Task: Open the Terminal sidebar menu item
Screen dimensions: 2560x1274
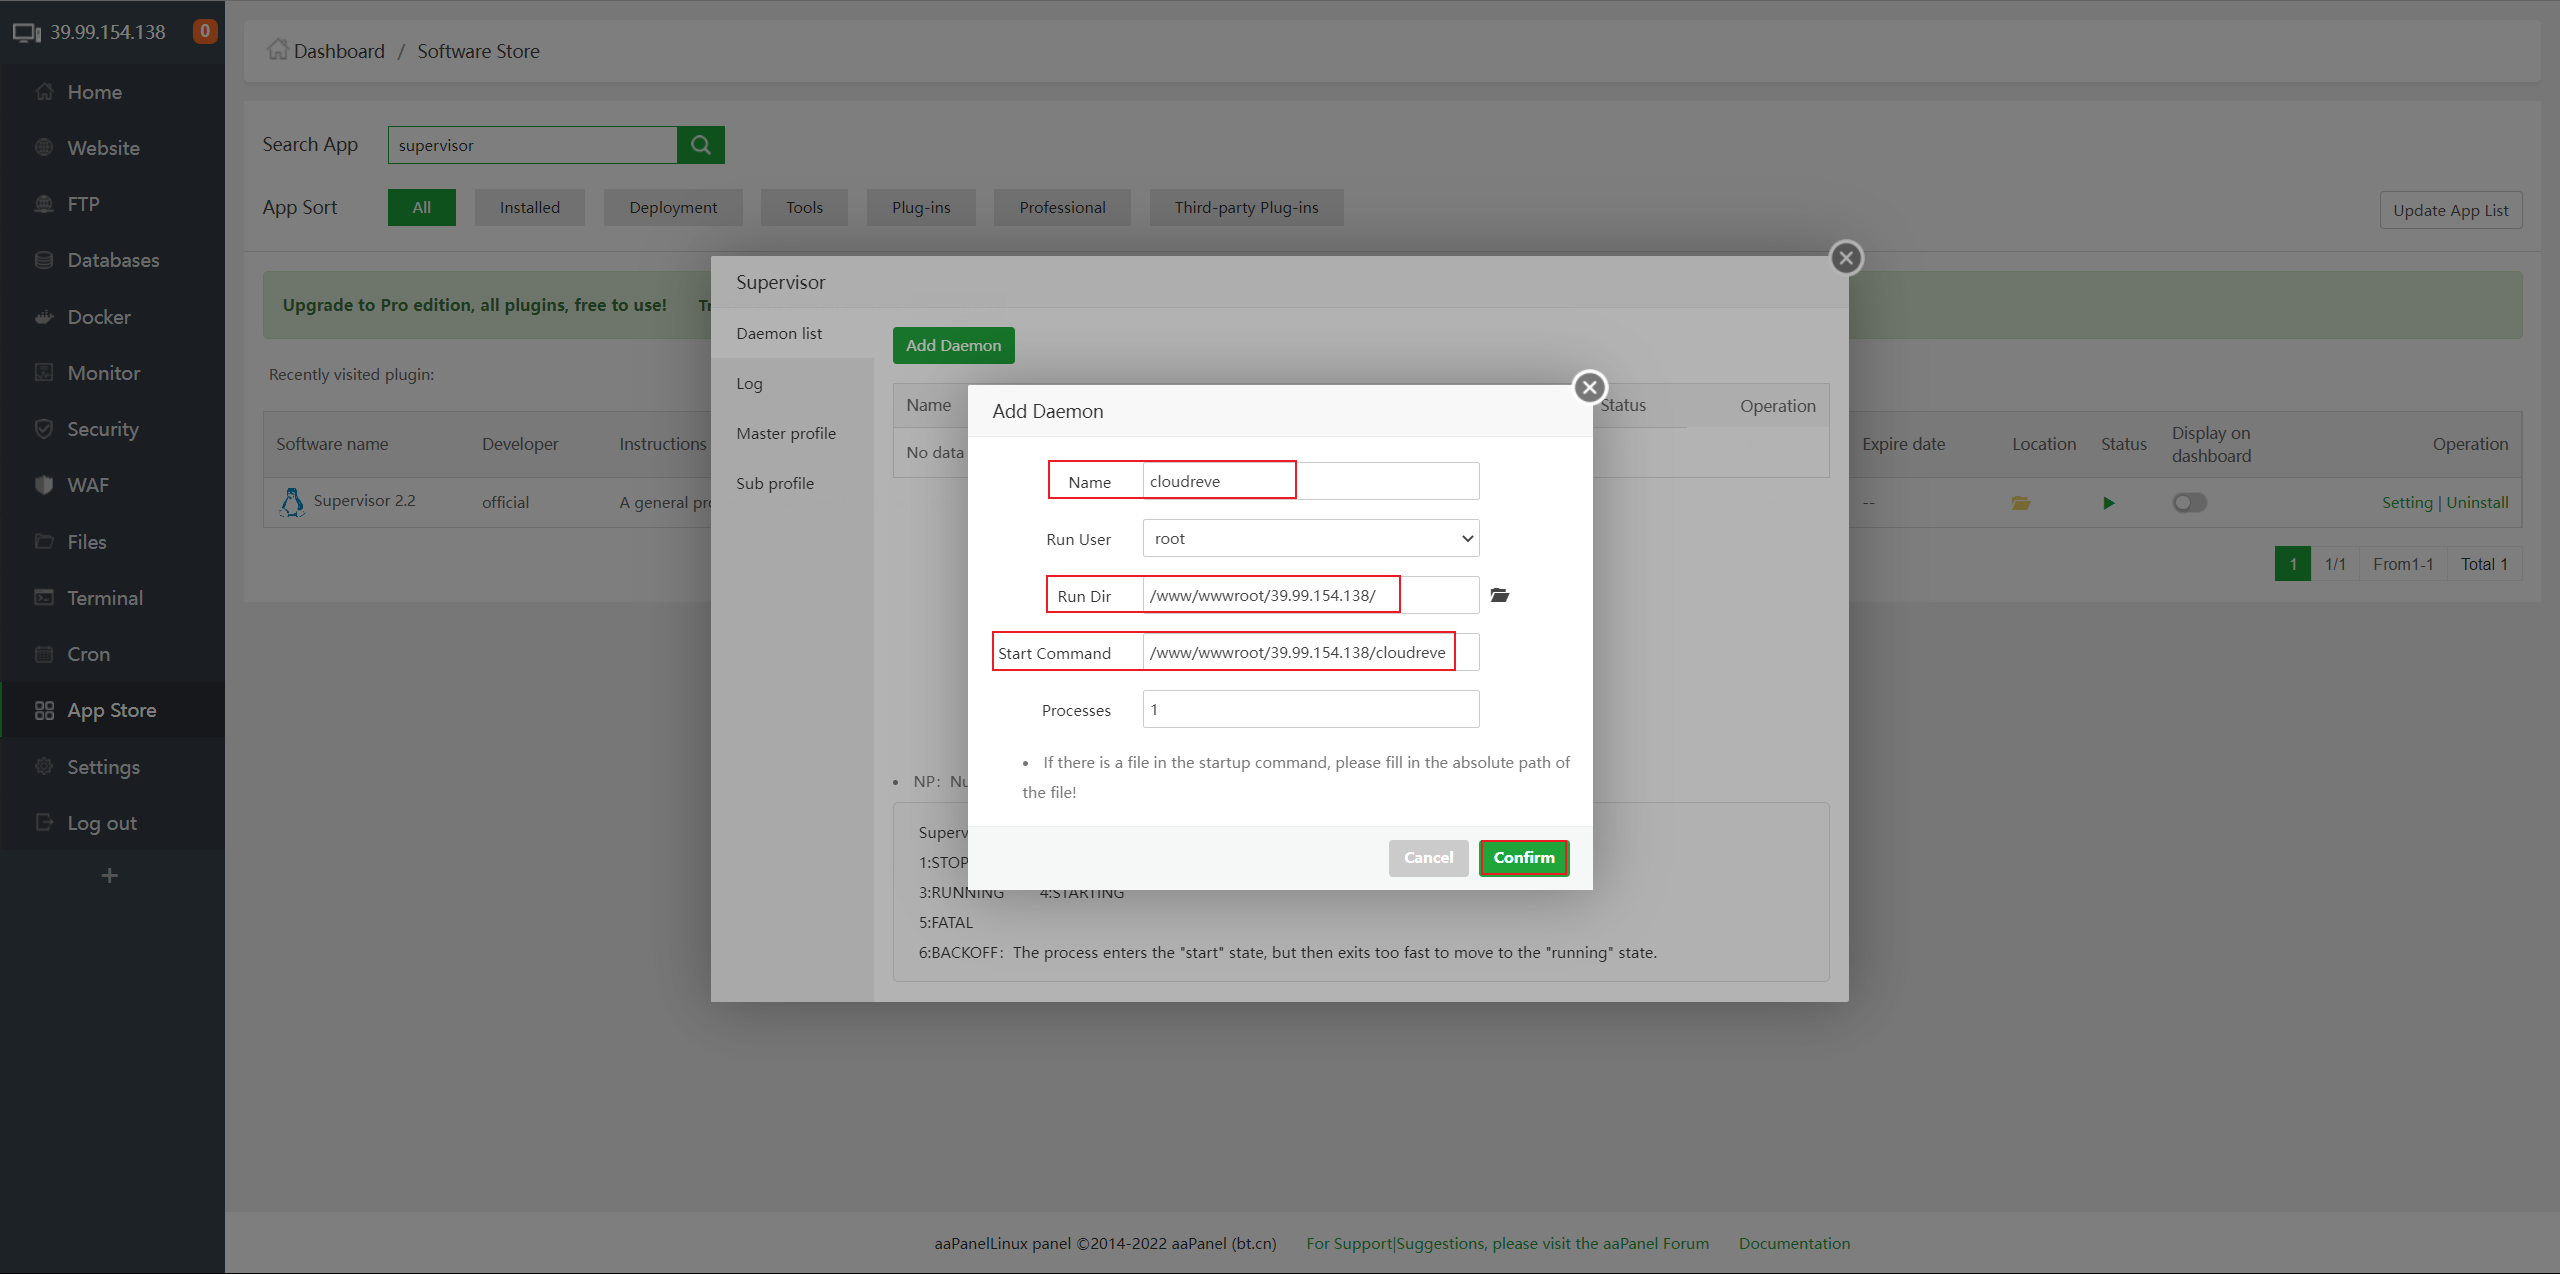Action: tap(105, 598)
